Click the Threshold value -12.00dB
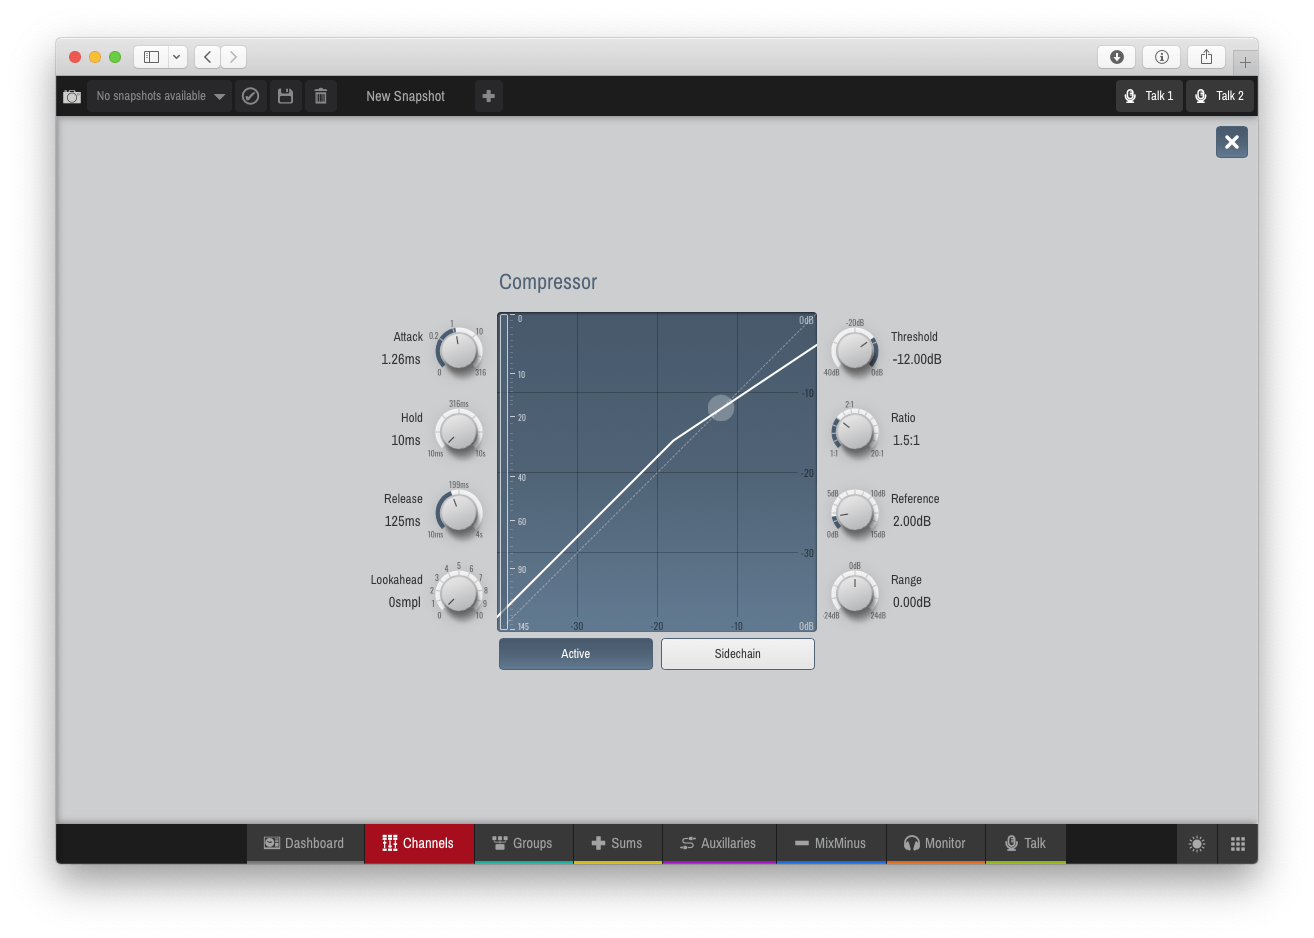The image size is (1314, 938). 917,359
